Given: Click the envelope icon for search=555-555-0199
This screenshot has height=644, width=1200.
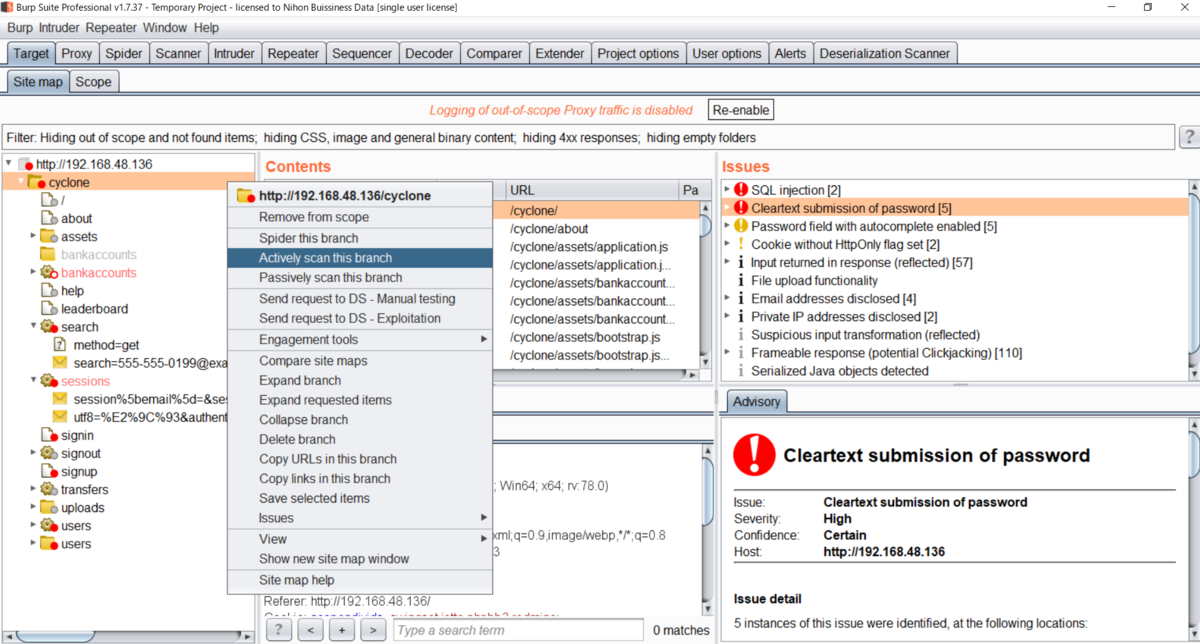Looking at the screenshot, I should [60, 363].
